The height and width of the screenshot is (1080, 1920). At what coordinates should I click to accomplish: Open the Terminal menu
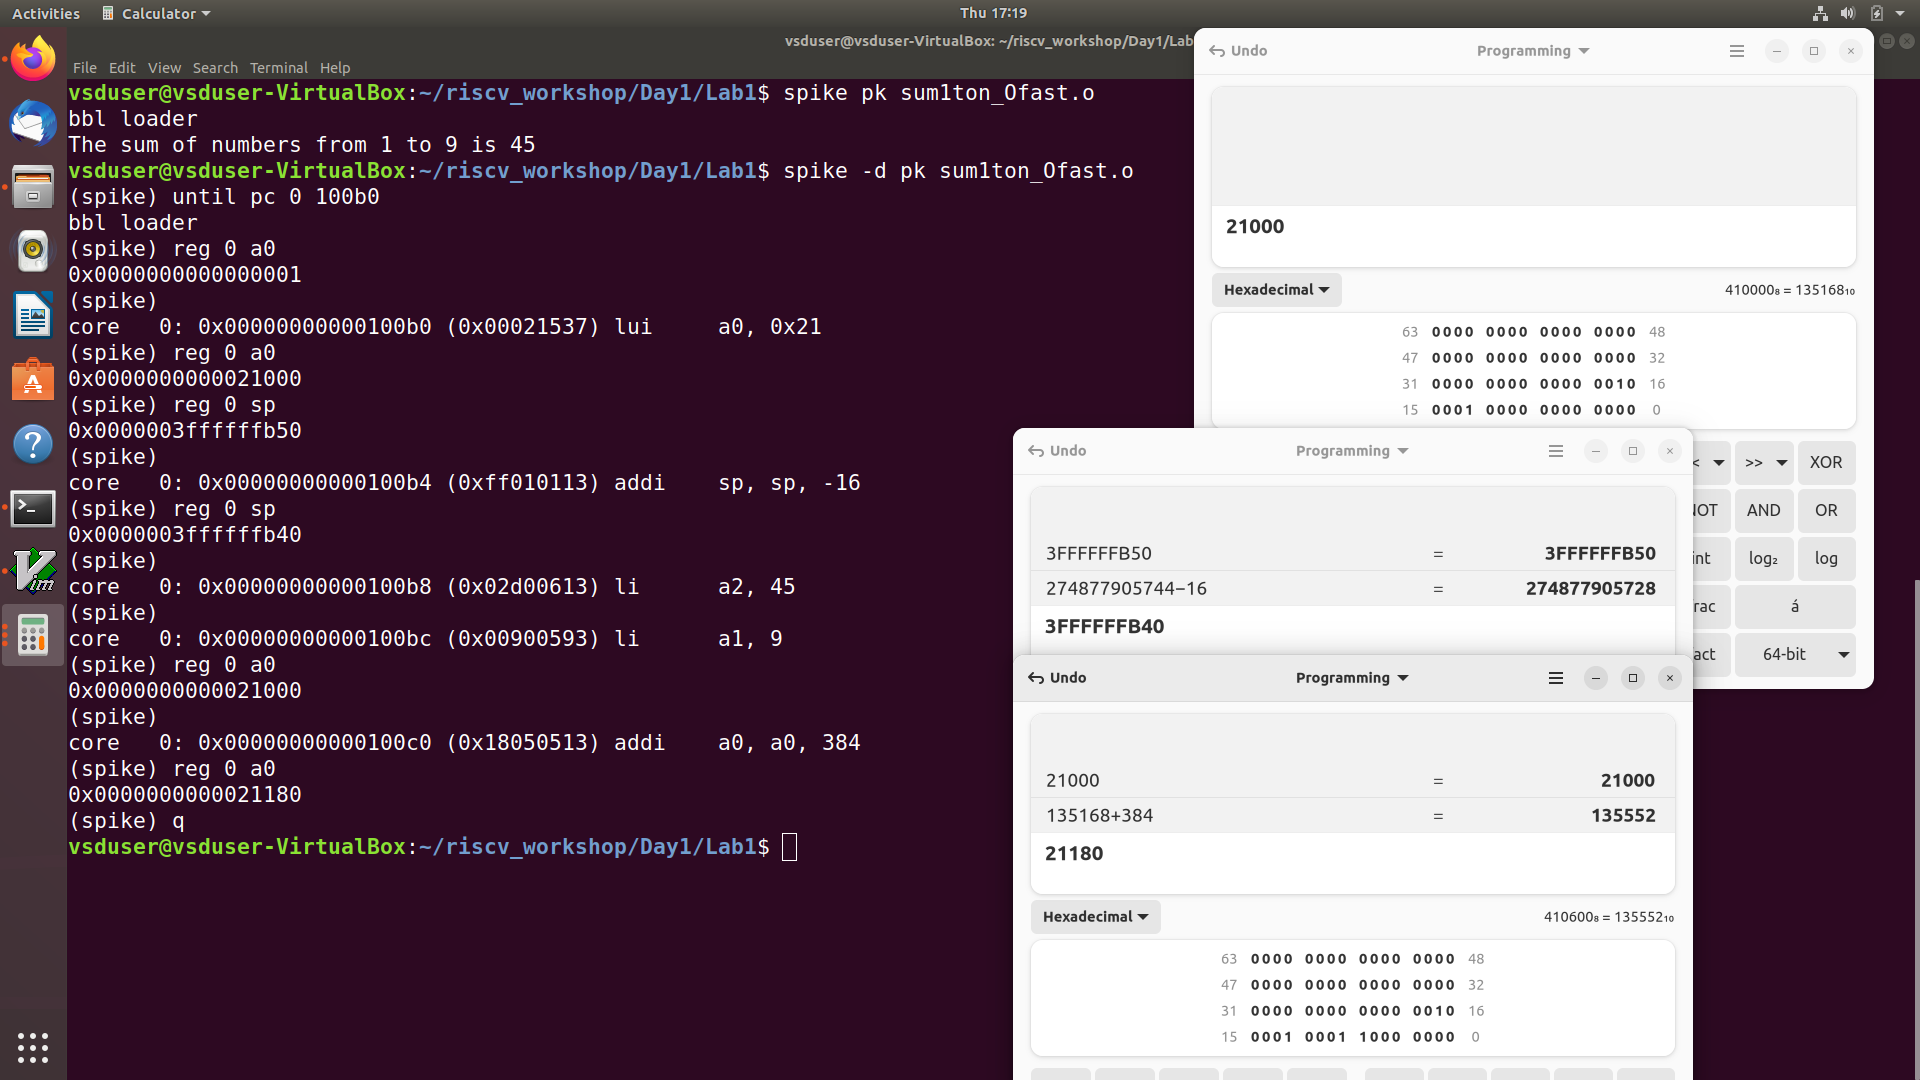coord(278,68)
